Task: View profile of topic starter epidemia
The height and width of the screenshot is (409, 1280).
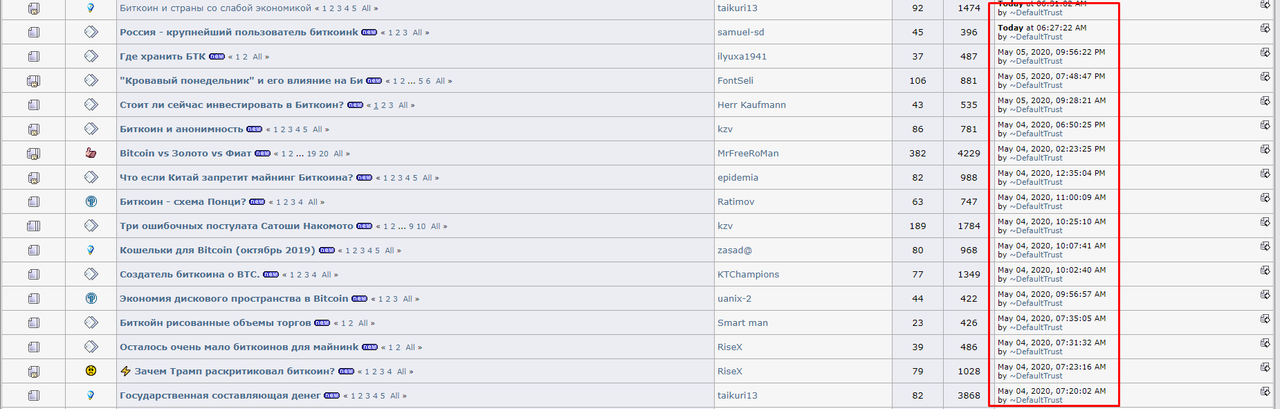Action: (x=738, y=177)
